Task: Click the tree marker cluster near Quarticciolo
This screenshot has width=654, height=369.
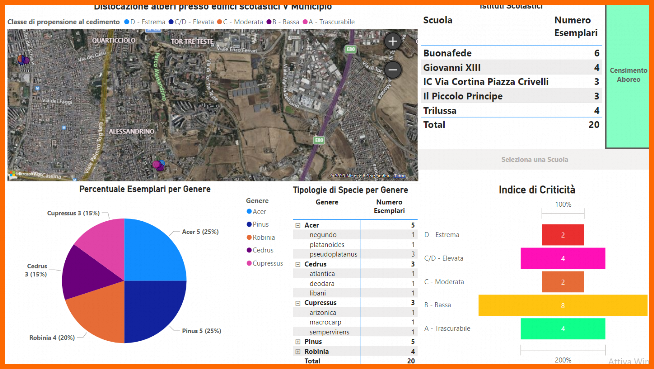Action: 23,60
